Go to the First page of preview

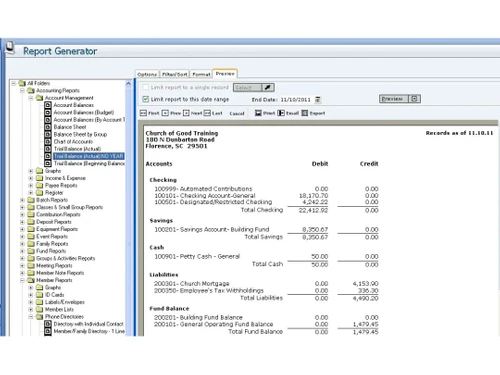click(150, 113)
